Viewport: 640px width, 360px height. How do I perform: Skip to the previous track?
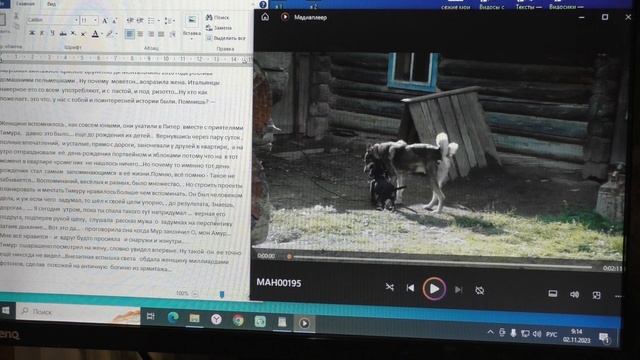click(410, 288)
